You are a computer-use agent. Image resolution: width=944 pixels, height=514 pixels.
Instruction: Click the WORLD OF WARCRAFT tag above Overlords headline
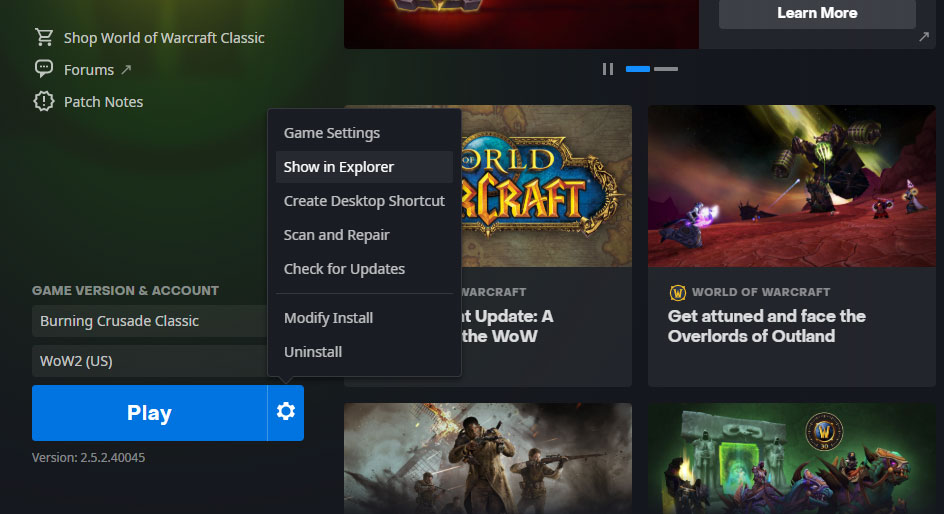click(761, 292)
